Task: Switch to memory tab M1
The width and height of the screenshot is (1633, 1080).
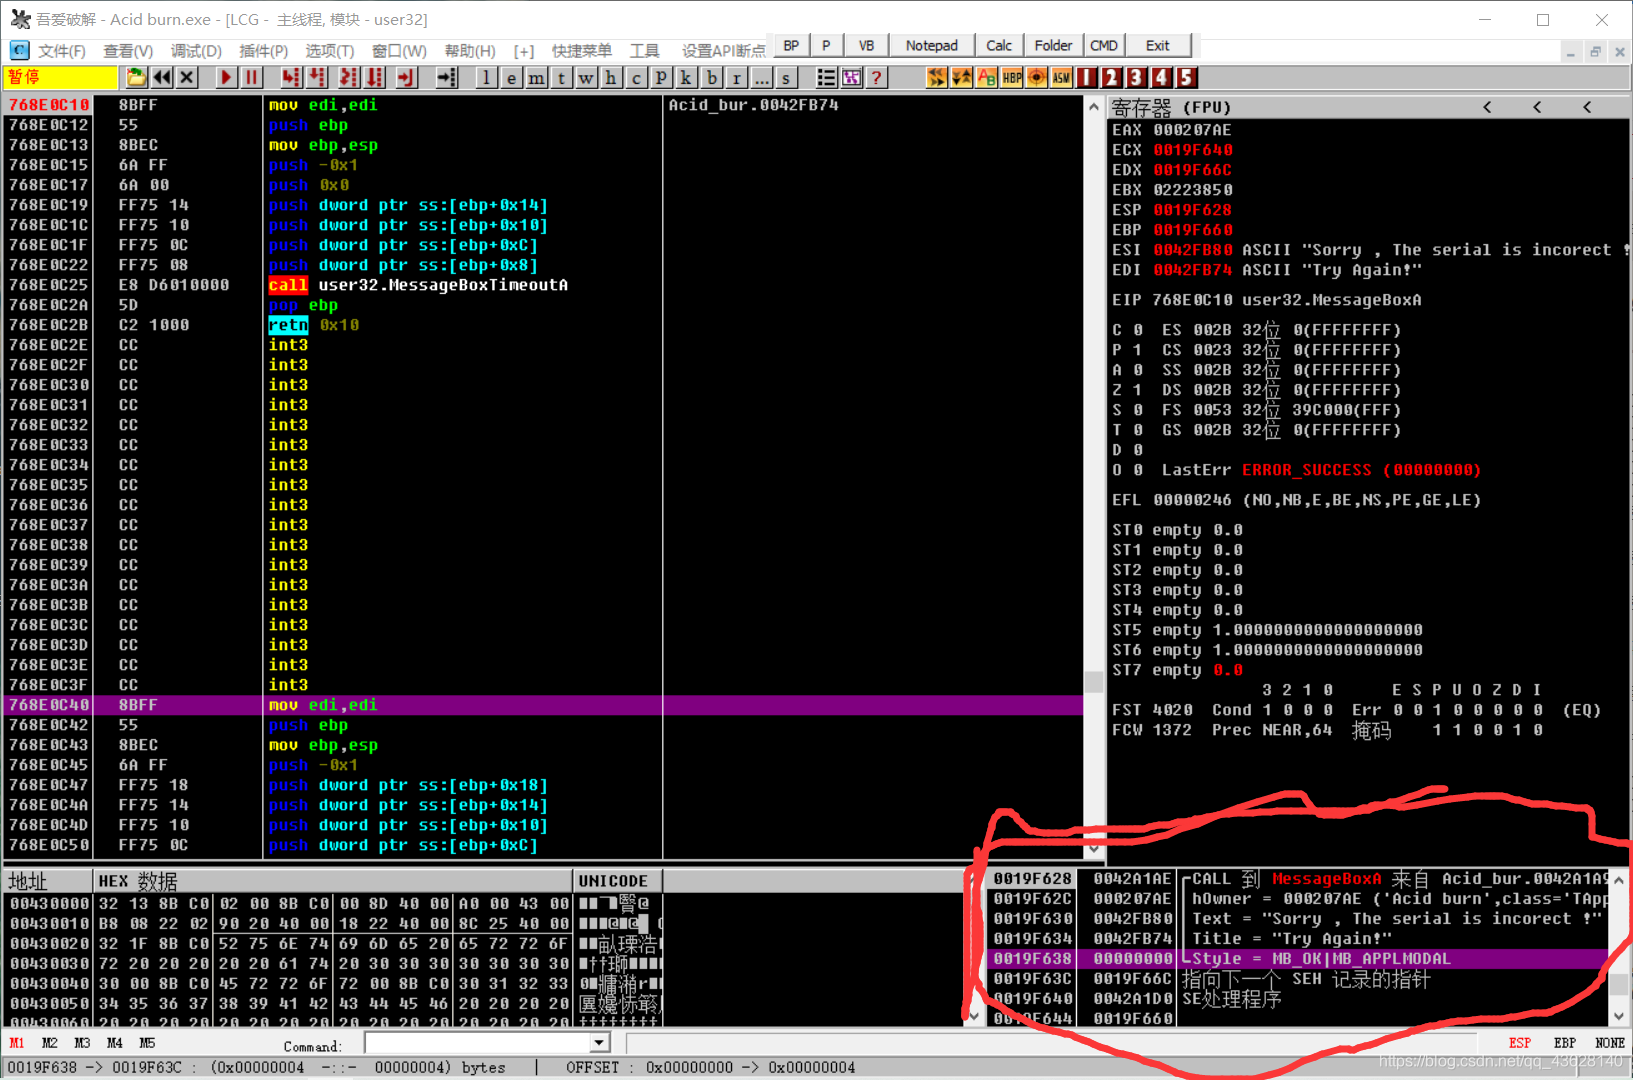Action: click(x=17, y=1043)
